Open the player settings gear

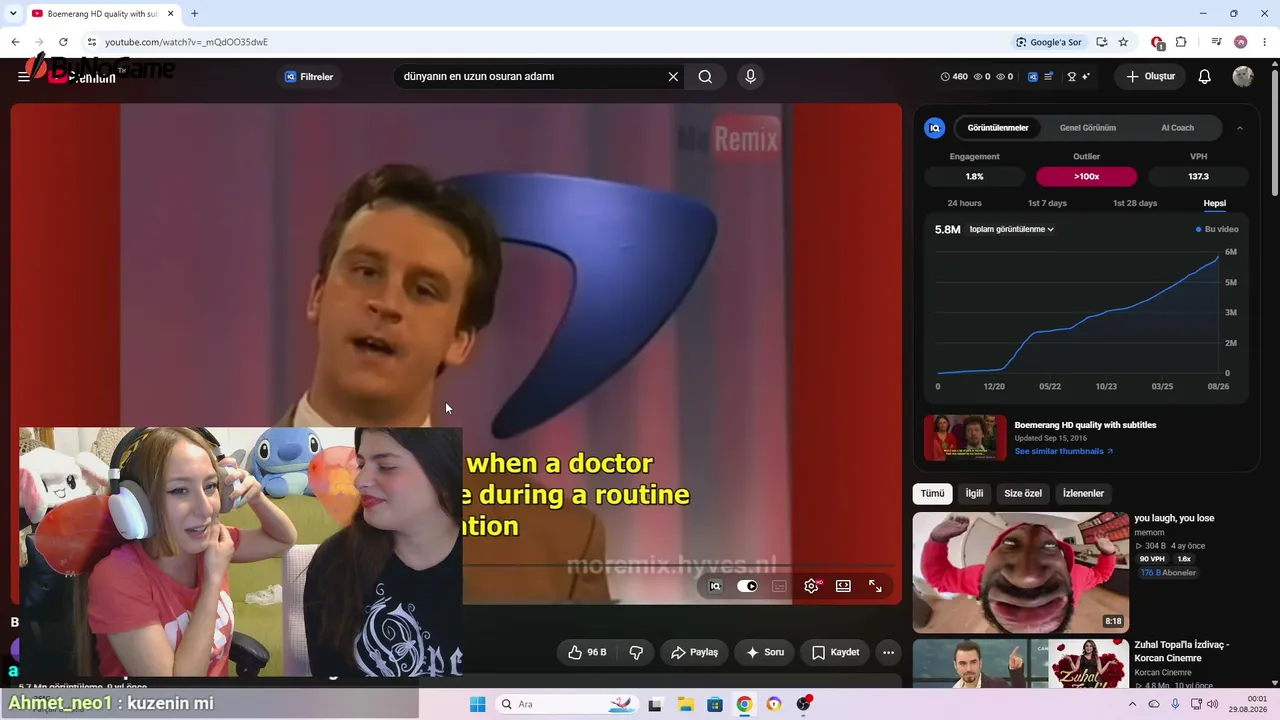[811, 586]
